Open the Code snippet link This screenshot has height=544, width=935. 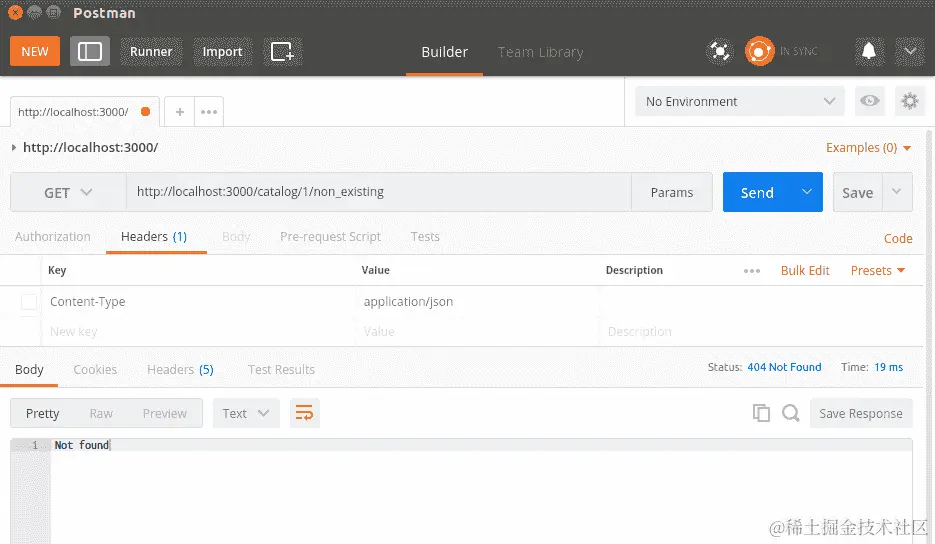898,239
